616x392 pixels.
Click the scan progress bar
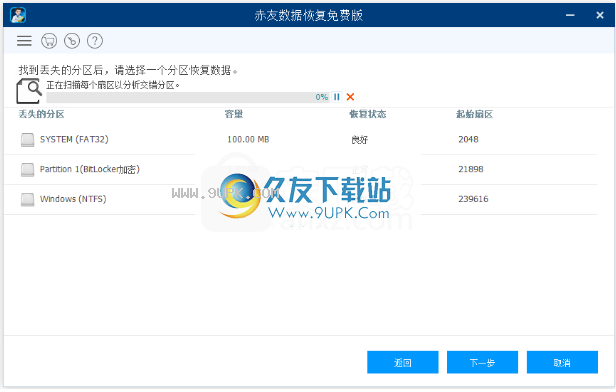188,97
